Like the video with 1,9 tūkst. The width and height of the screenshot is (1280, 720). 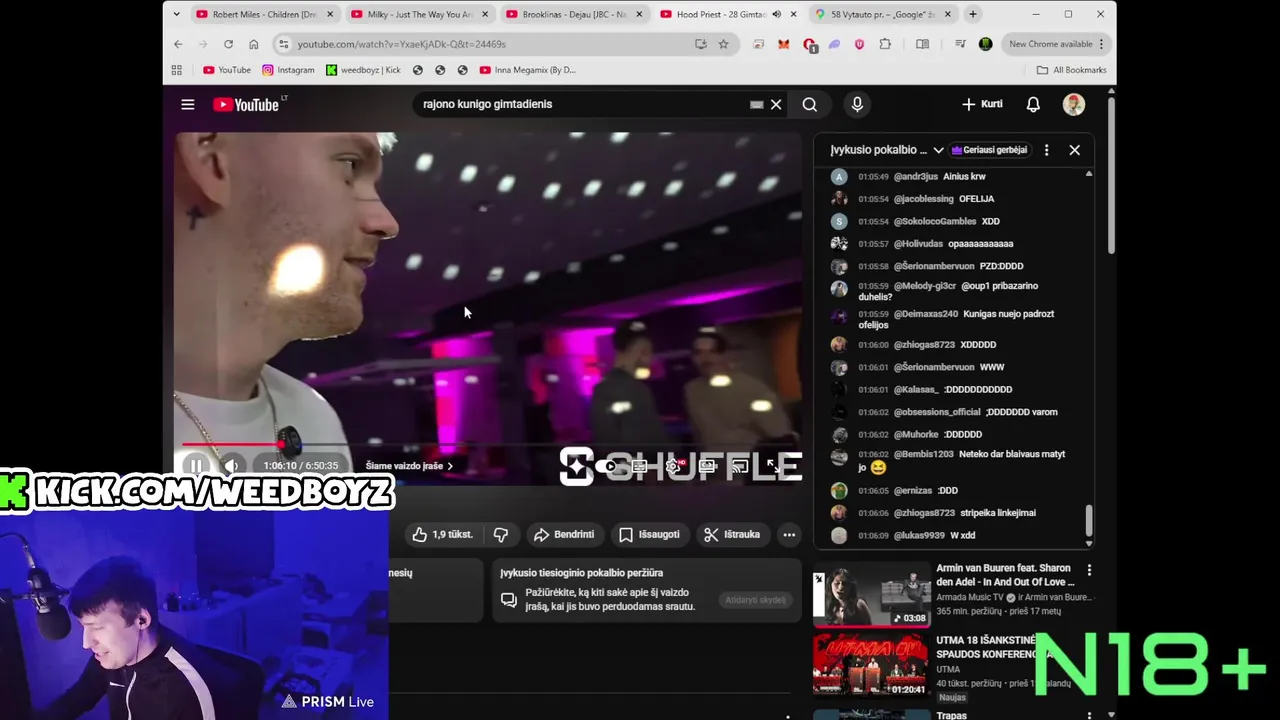click(x=442, y=535)
